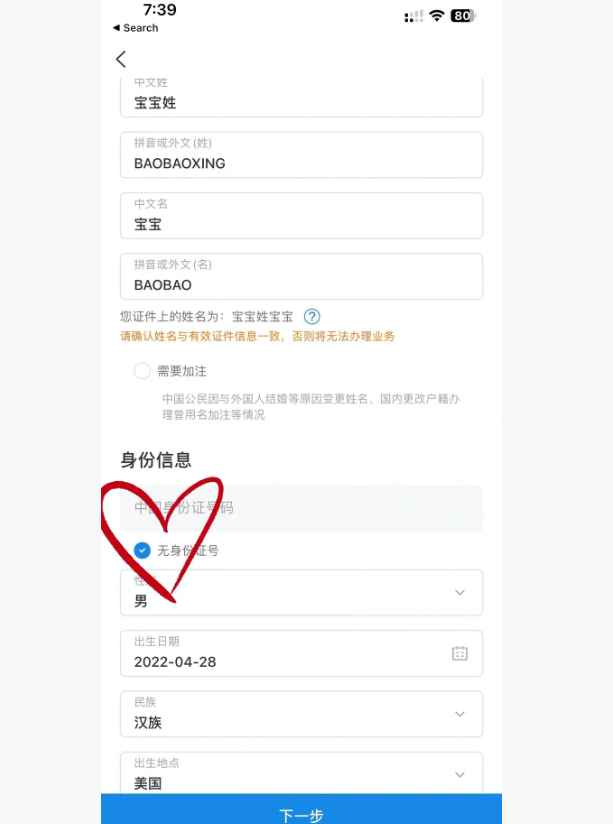Image resolution: width=613 pixels, height=824 pixels.
Task: Uncheck the 无身份证号 checkbox
Action: point(142,550)
